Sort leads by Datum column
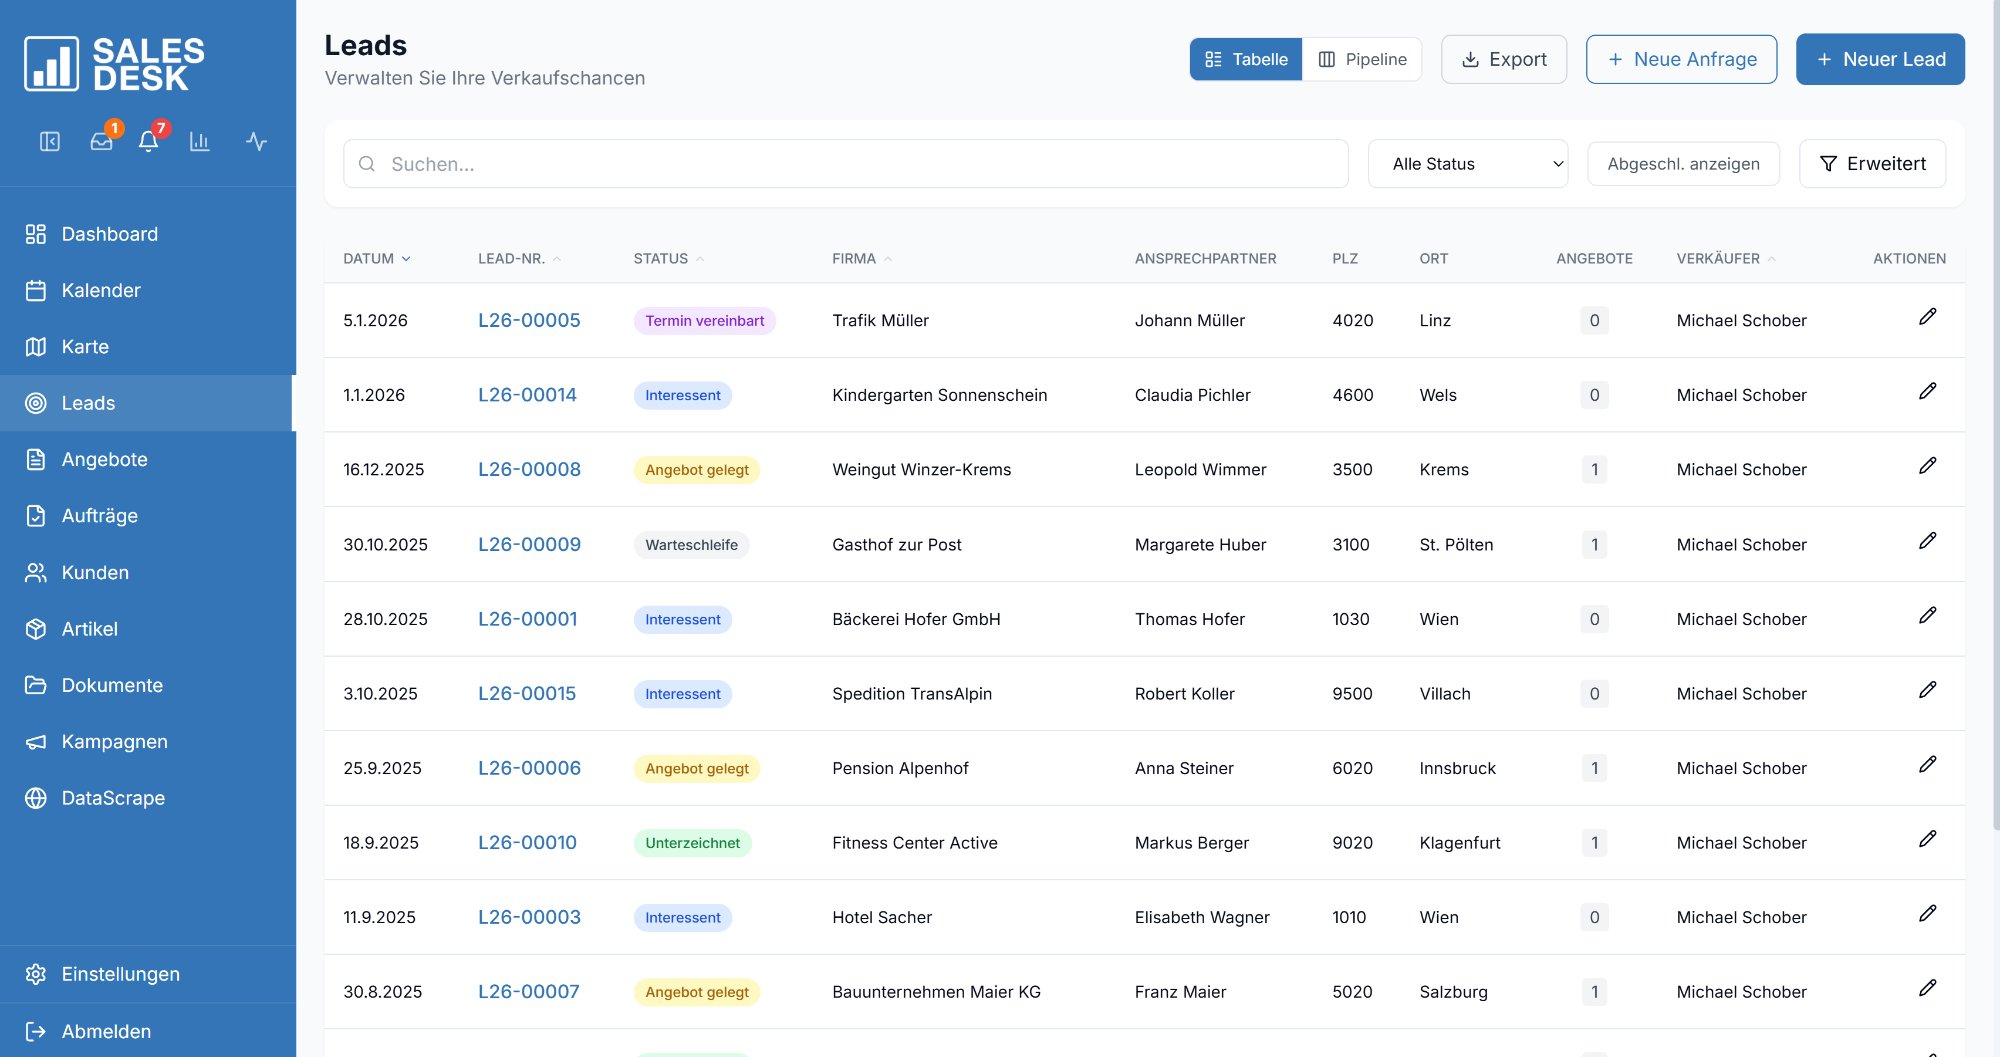This screenshot has height=1057, width=2000. click(x=375, y=258)
